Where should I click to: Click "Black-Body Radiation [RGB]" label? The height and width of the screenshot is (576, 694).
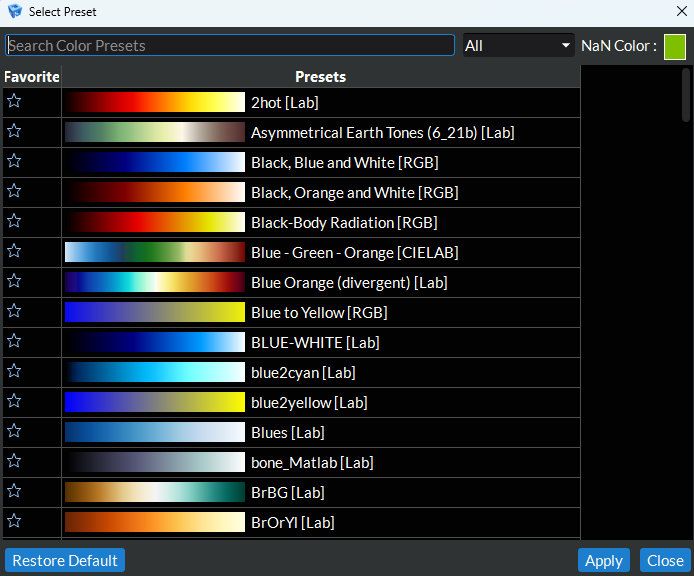coord(344,223)
